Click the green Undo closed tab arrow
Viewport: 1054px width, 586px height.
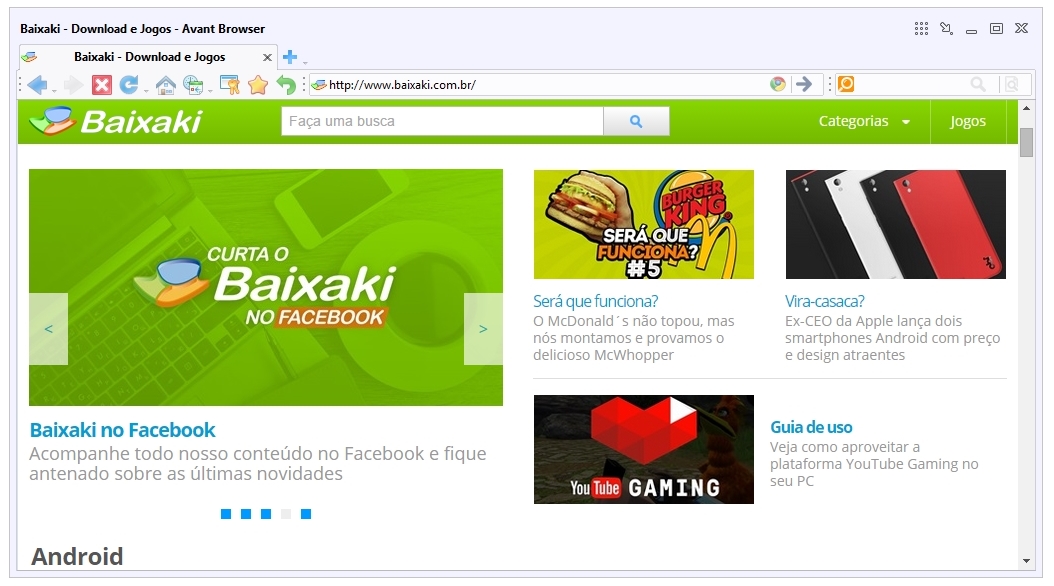[286, 85]
